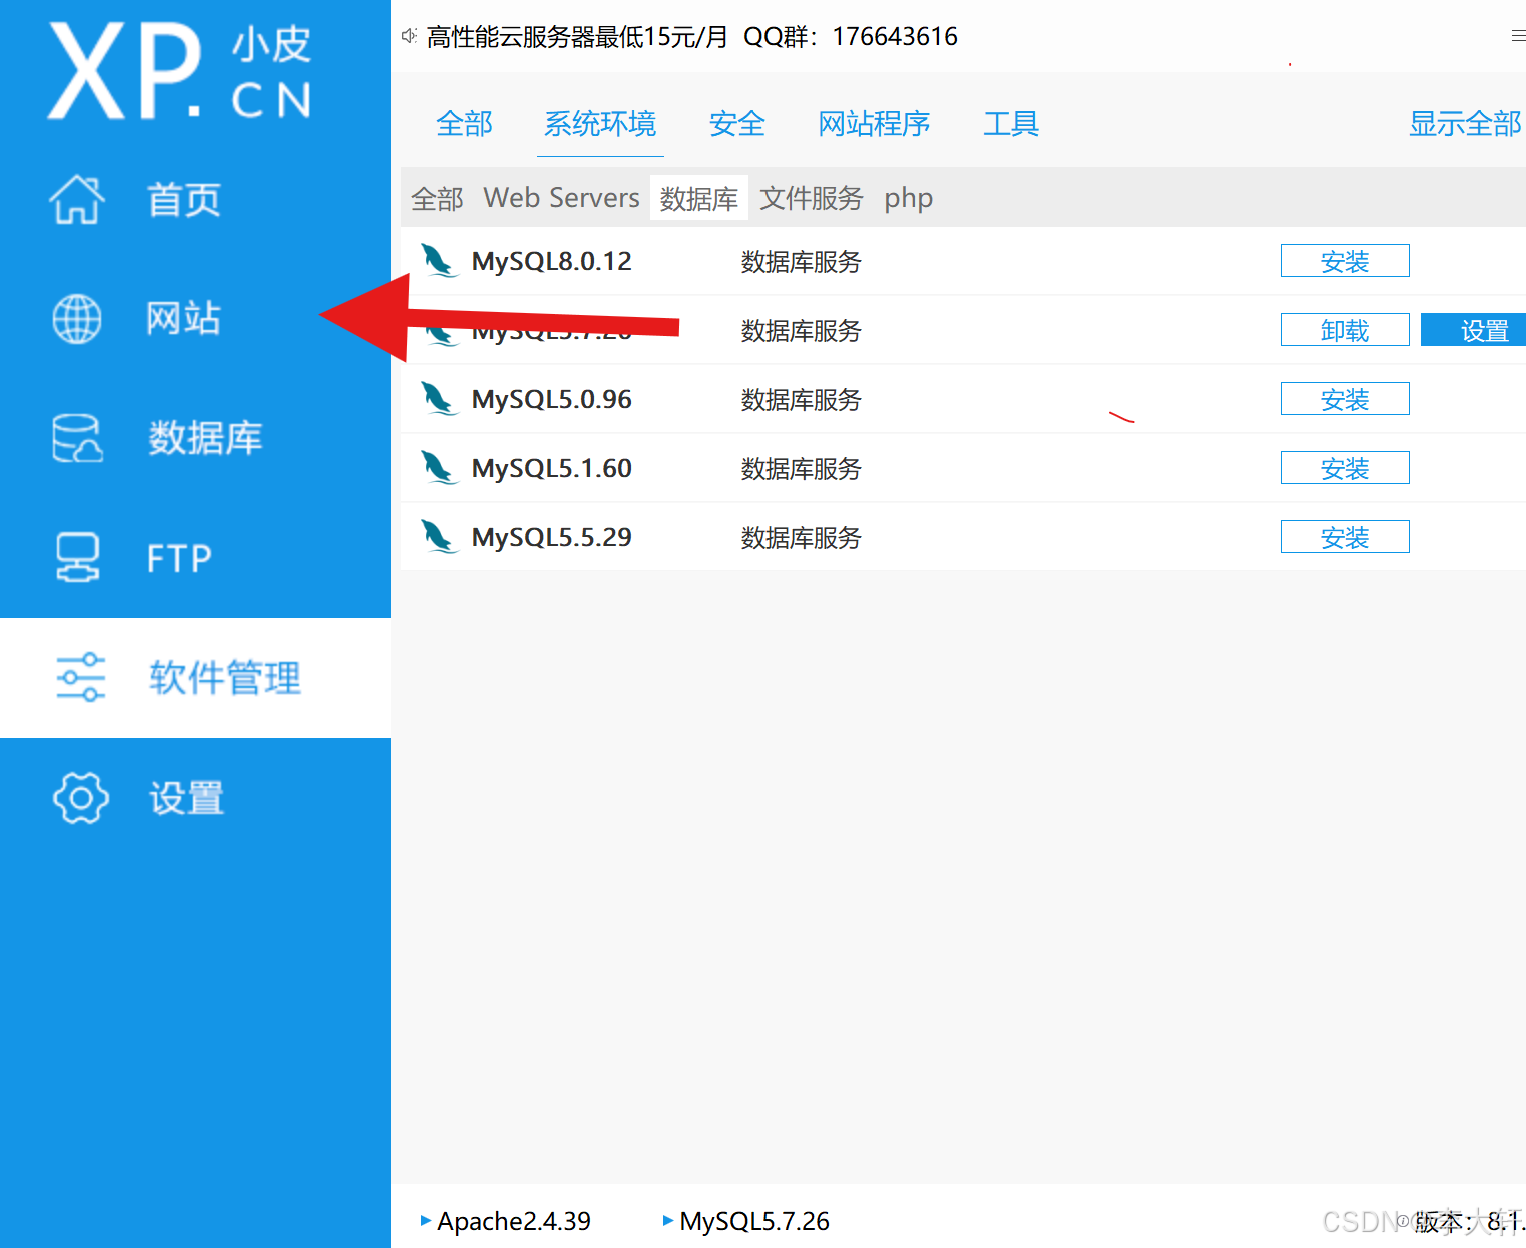Switch to the top 全部 category tab

(x=465, y=124)
